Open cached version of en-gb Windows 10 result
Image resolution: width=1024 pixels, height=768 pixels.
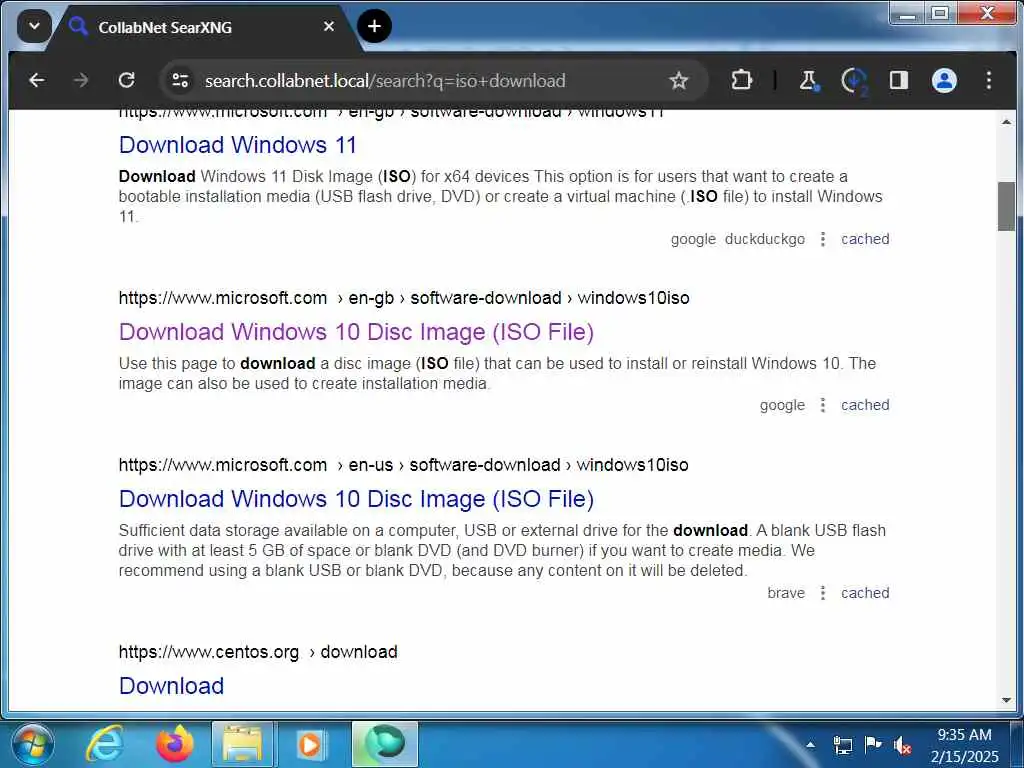pos(865,405)
